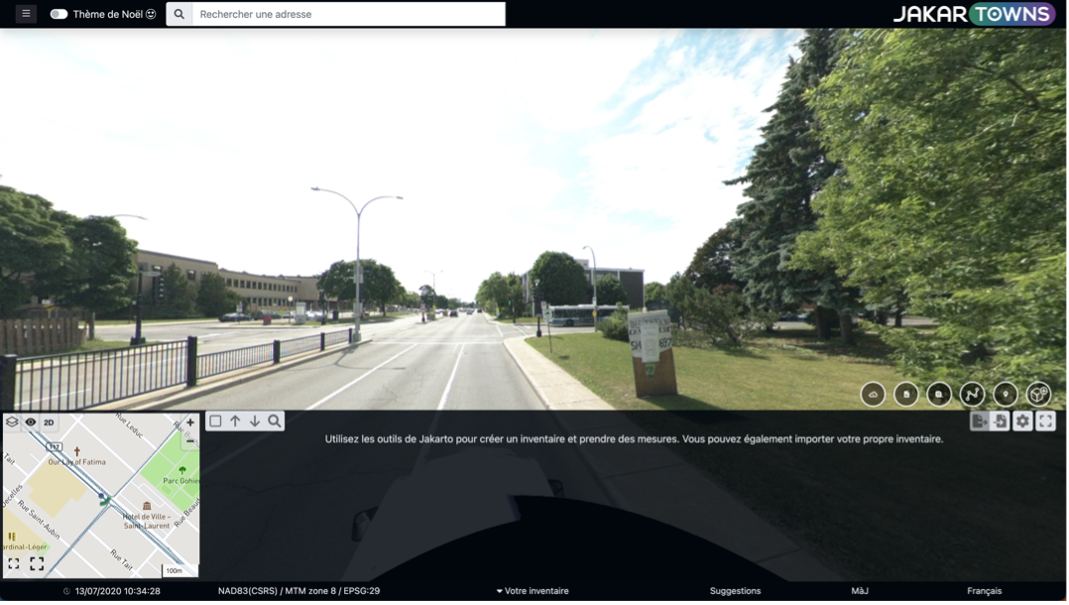Toggle 2D mode on the minimap
Viewport: 1069px width, 605px height.
47,421
